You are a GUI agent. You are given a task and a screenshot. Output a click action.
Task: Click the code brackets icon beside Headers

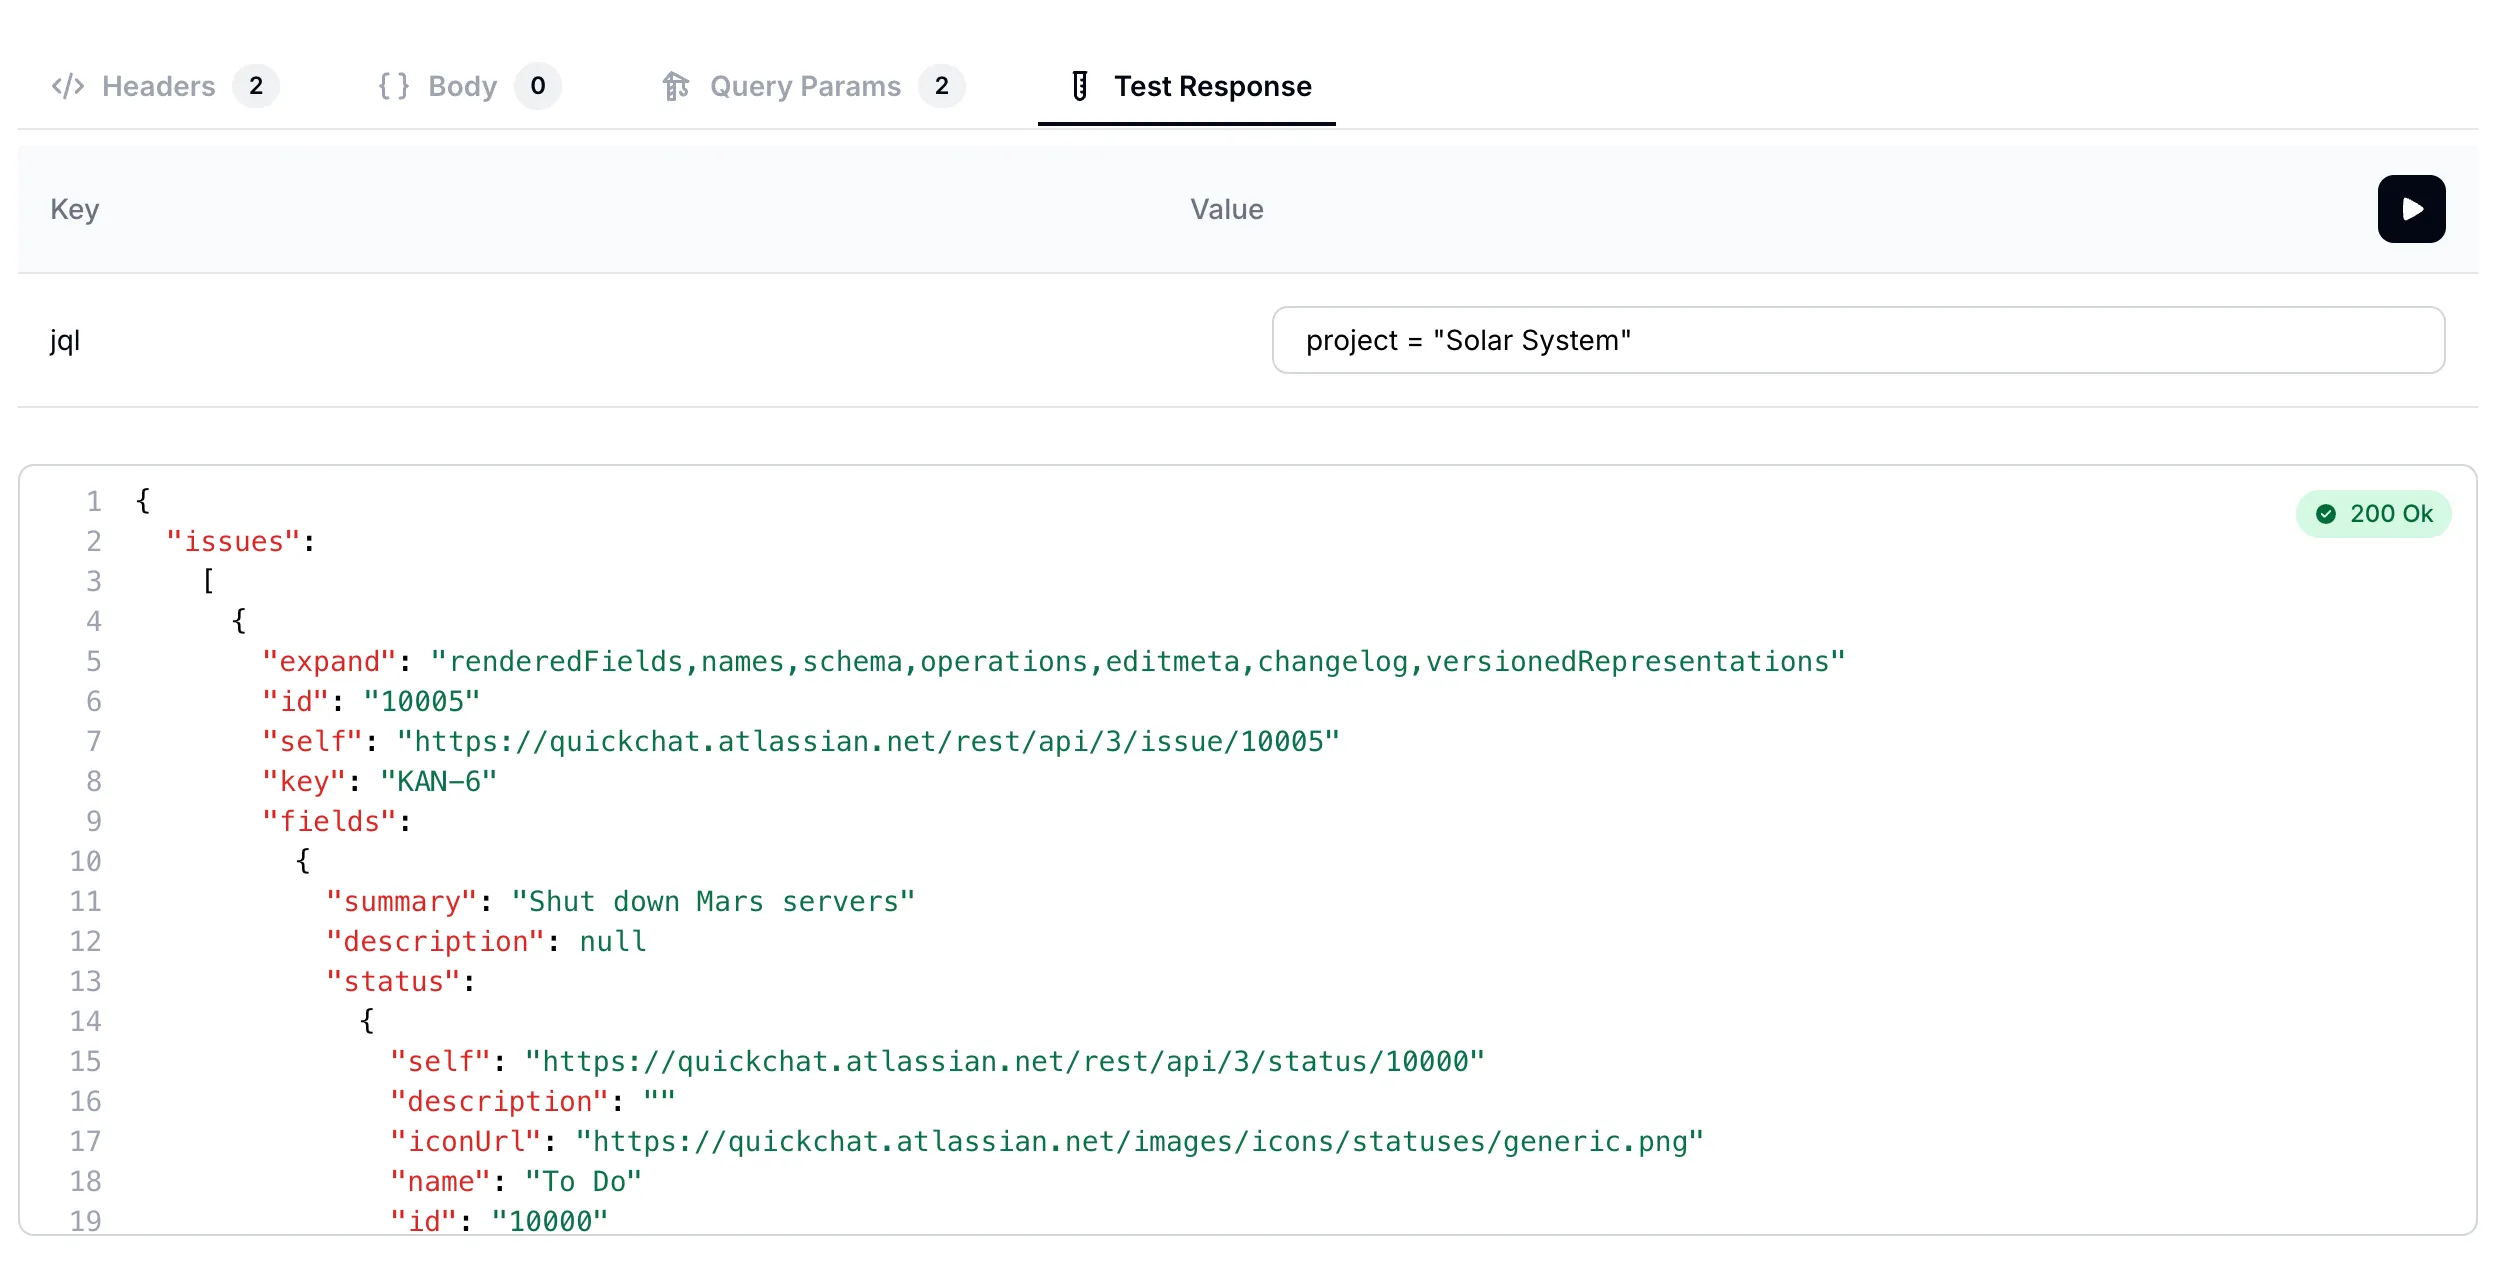pos(67,86)
